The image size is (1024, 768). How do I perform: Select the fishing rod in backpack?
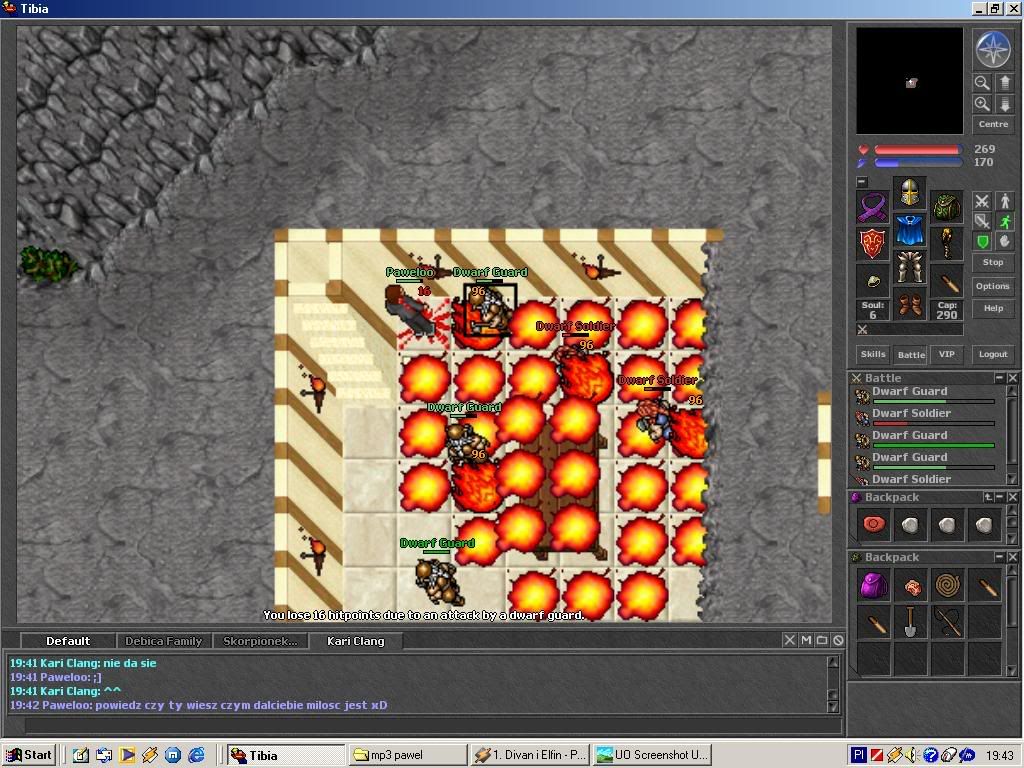click(948, 622)
